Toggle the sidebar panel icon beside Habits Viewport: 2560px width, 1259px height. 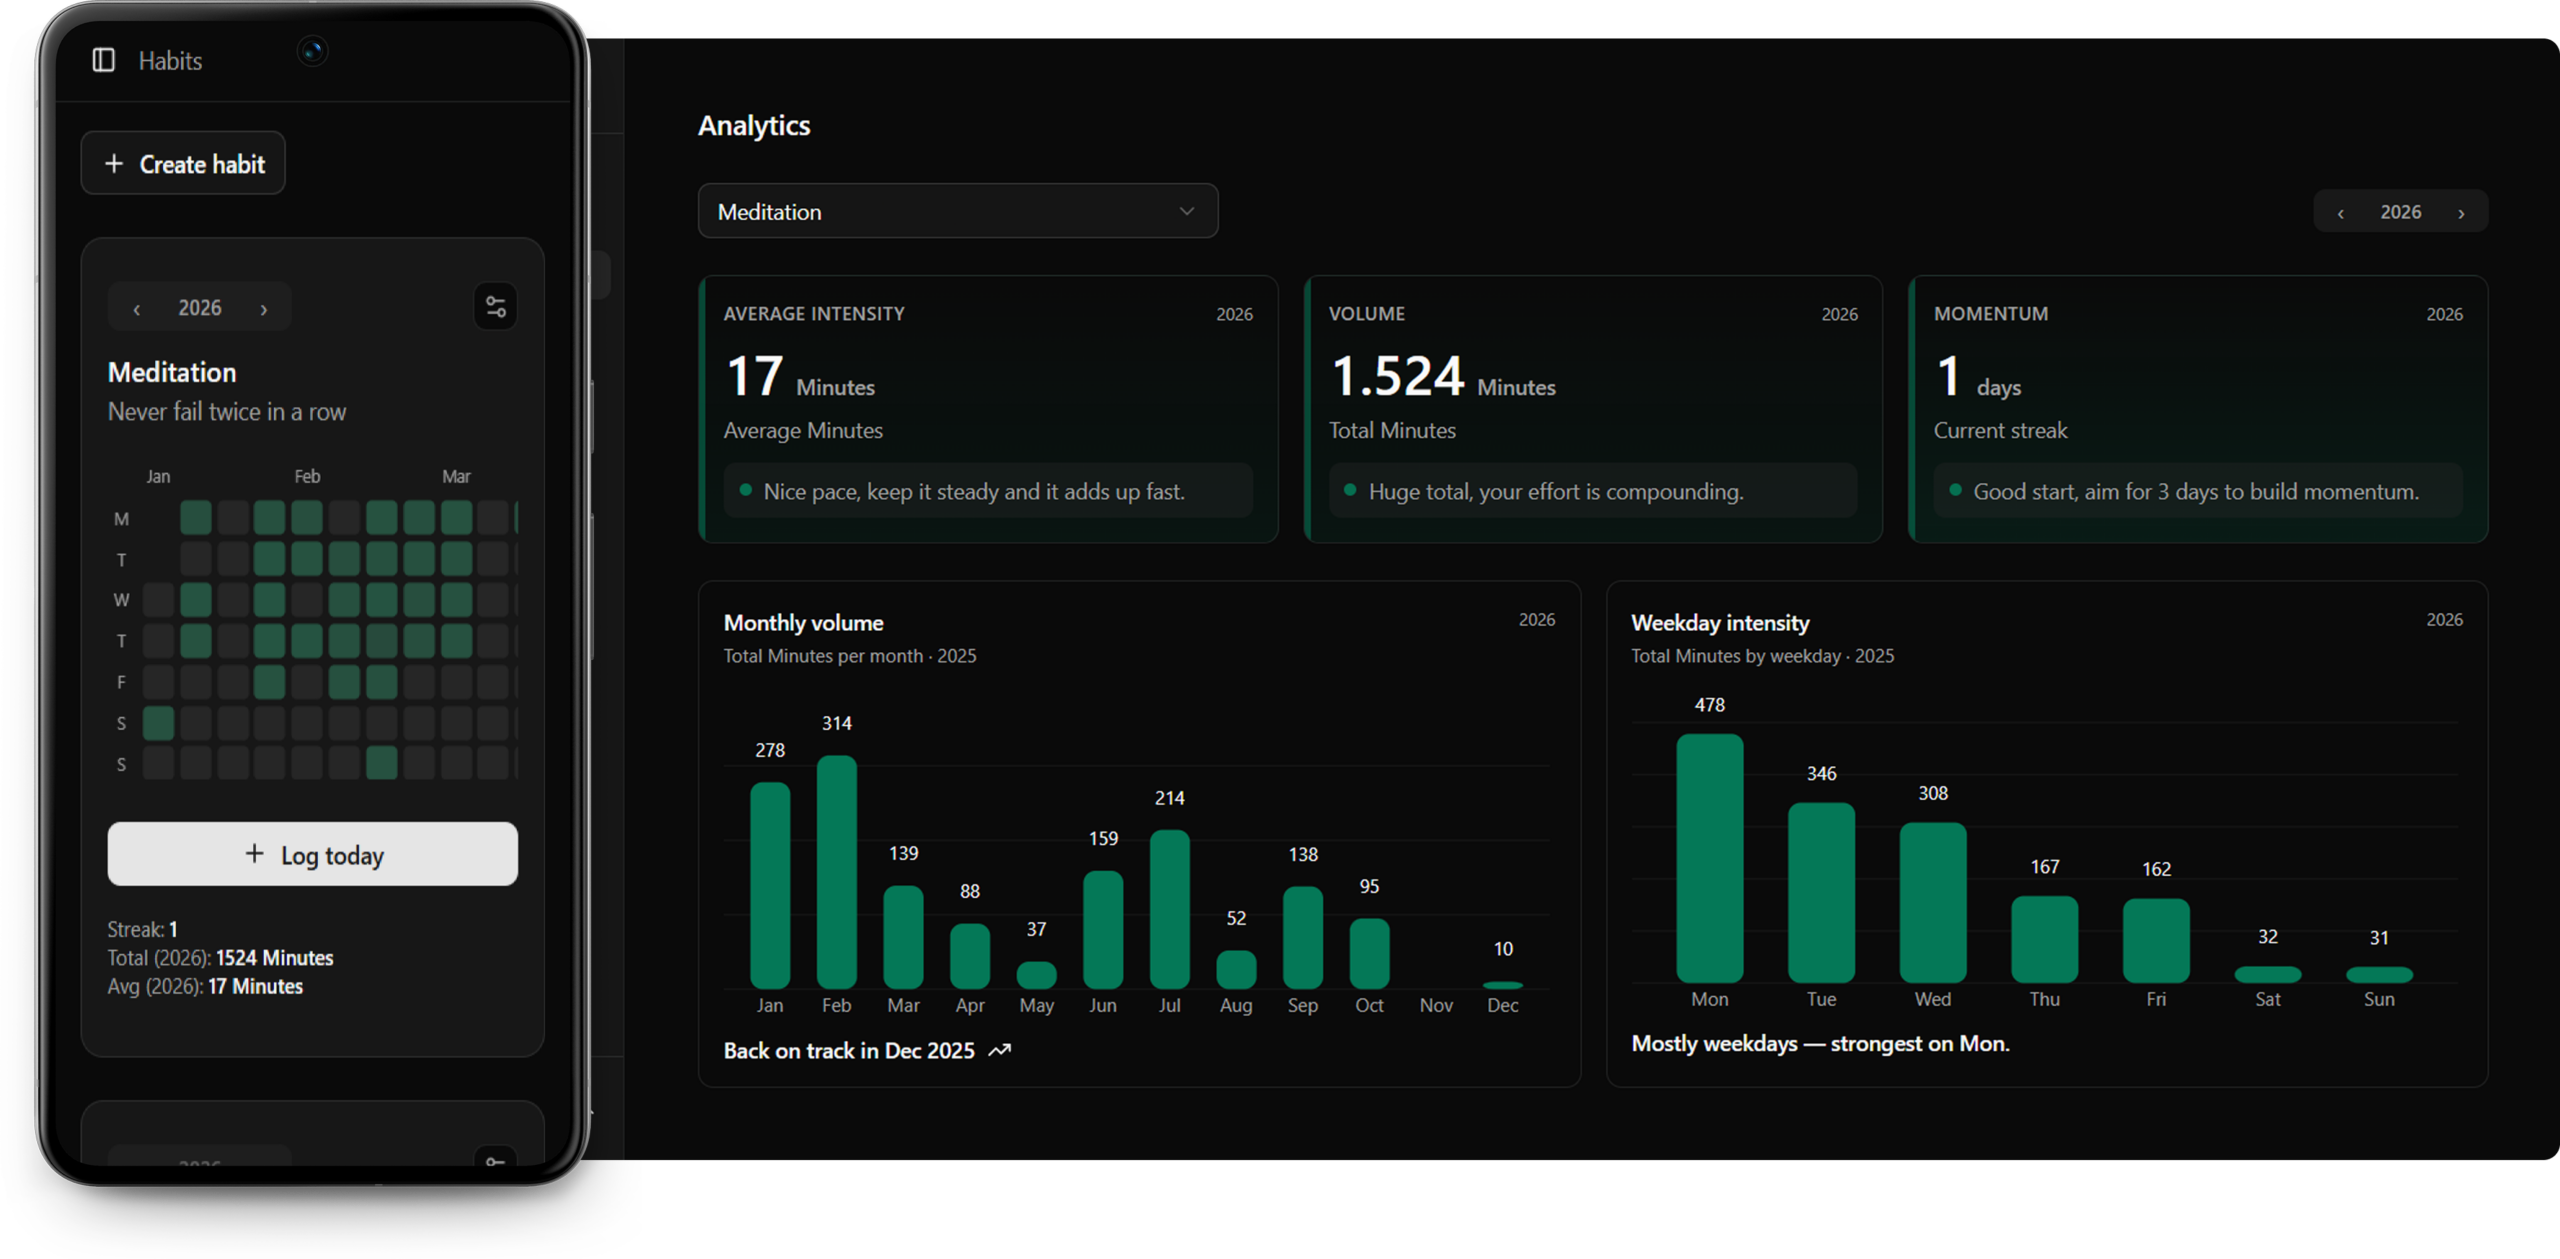(104, 60)
